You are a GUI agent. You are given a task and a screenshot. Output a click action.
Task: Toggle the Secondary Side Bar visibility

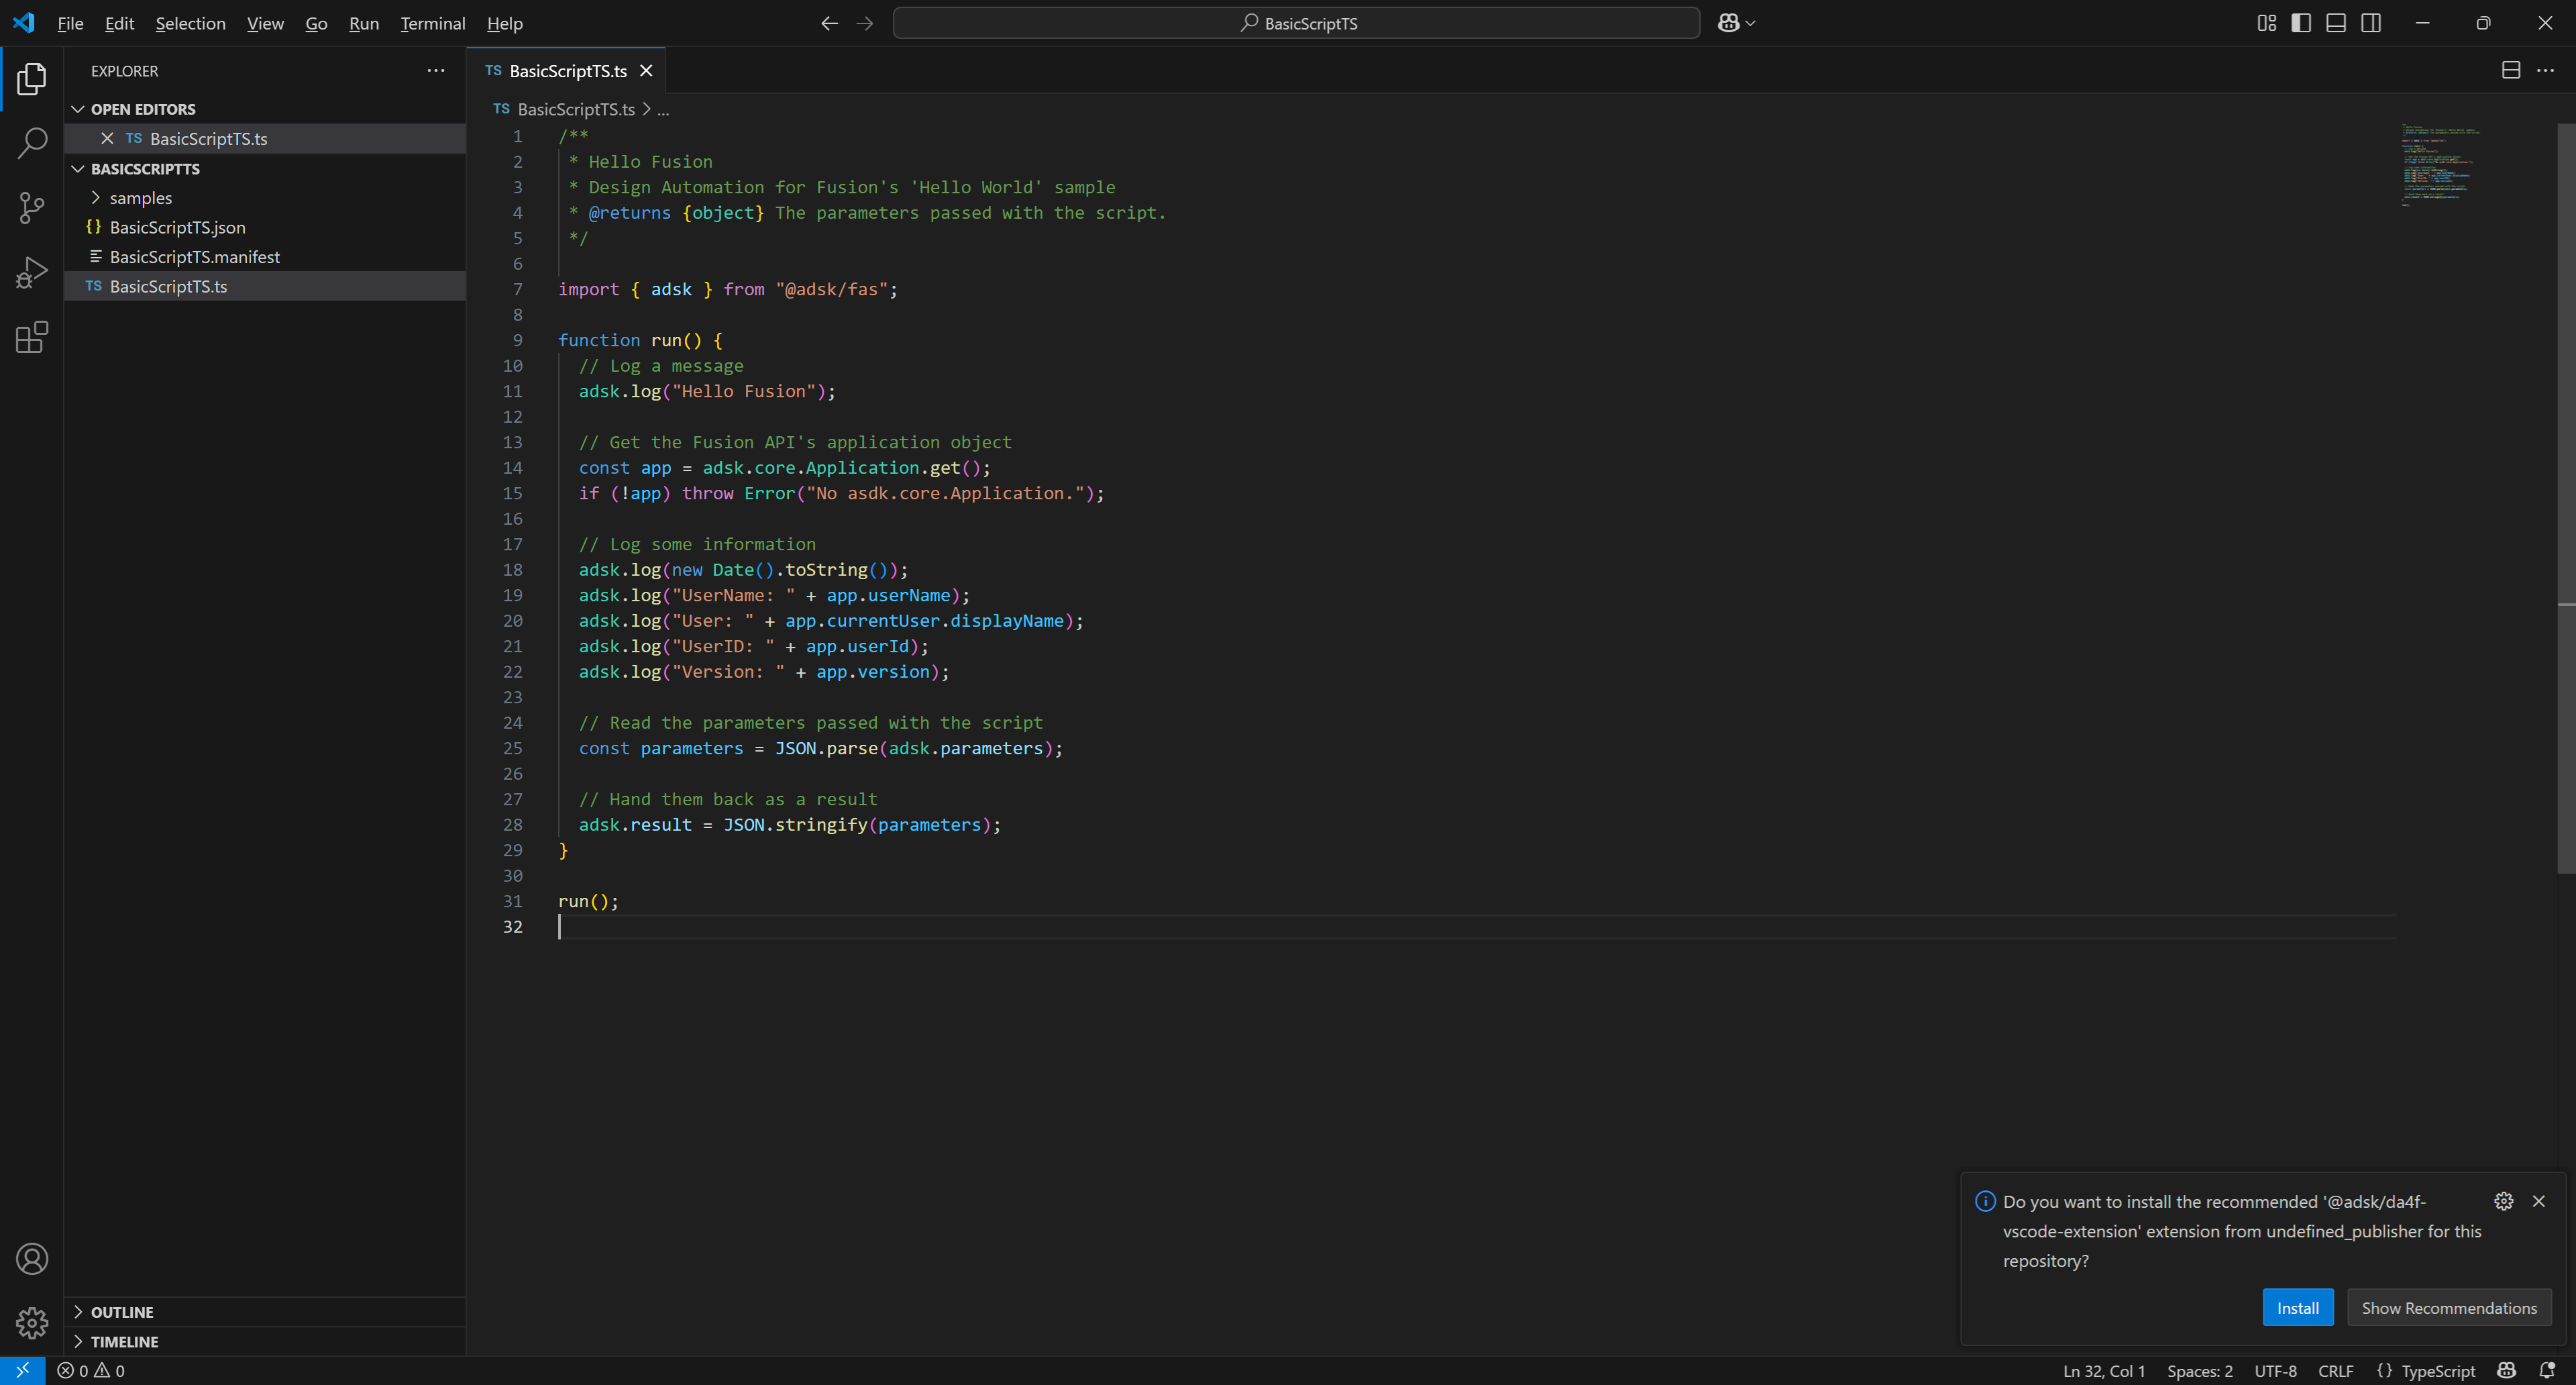pos(2371,23)
